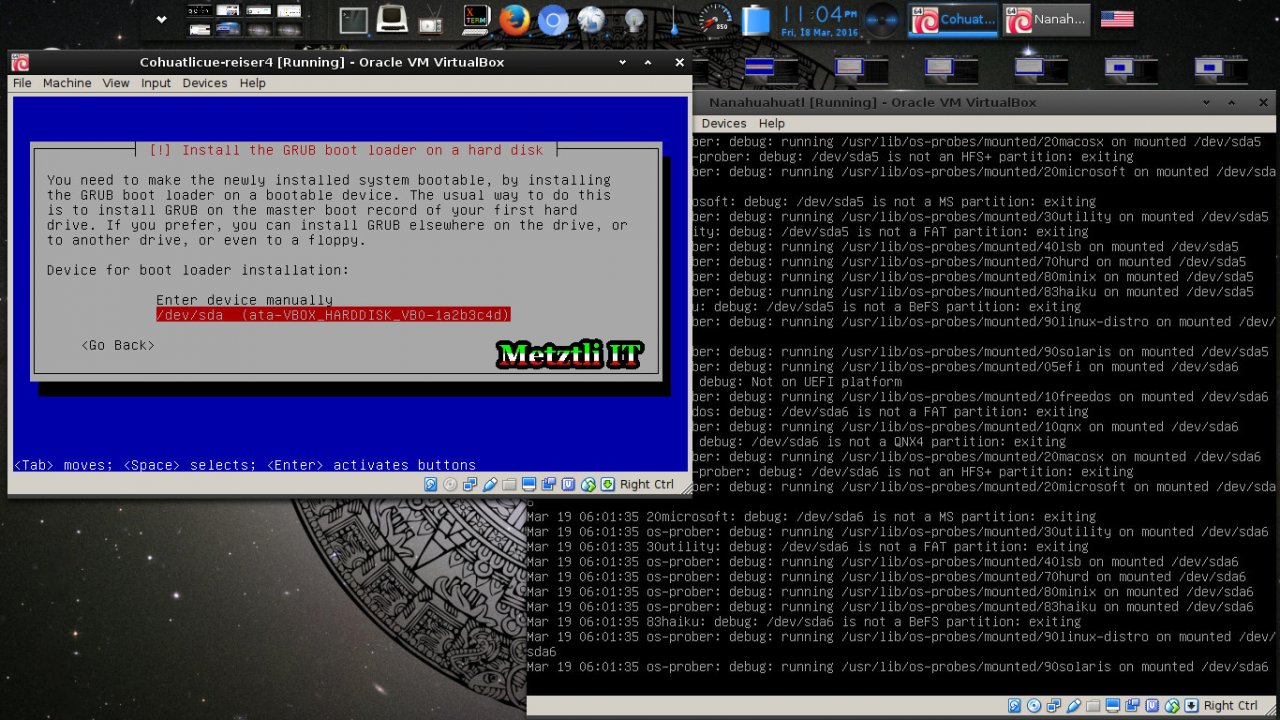Switch keyboard layout via US flag icon
Image resolution: width=1280 pixels, height=720 pixels.
1117,19
